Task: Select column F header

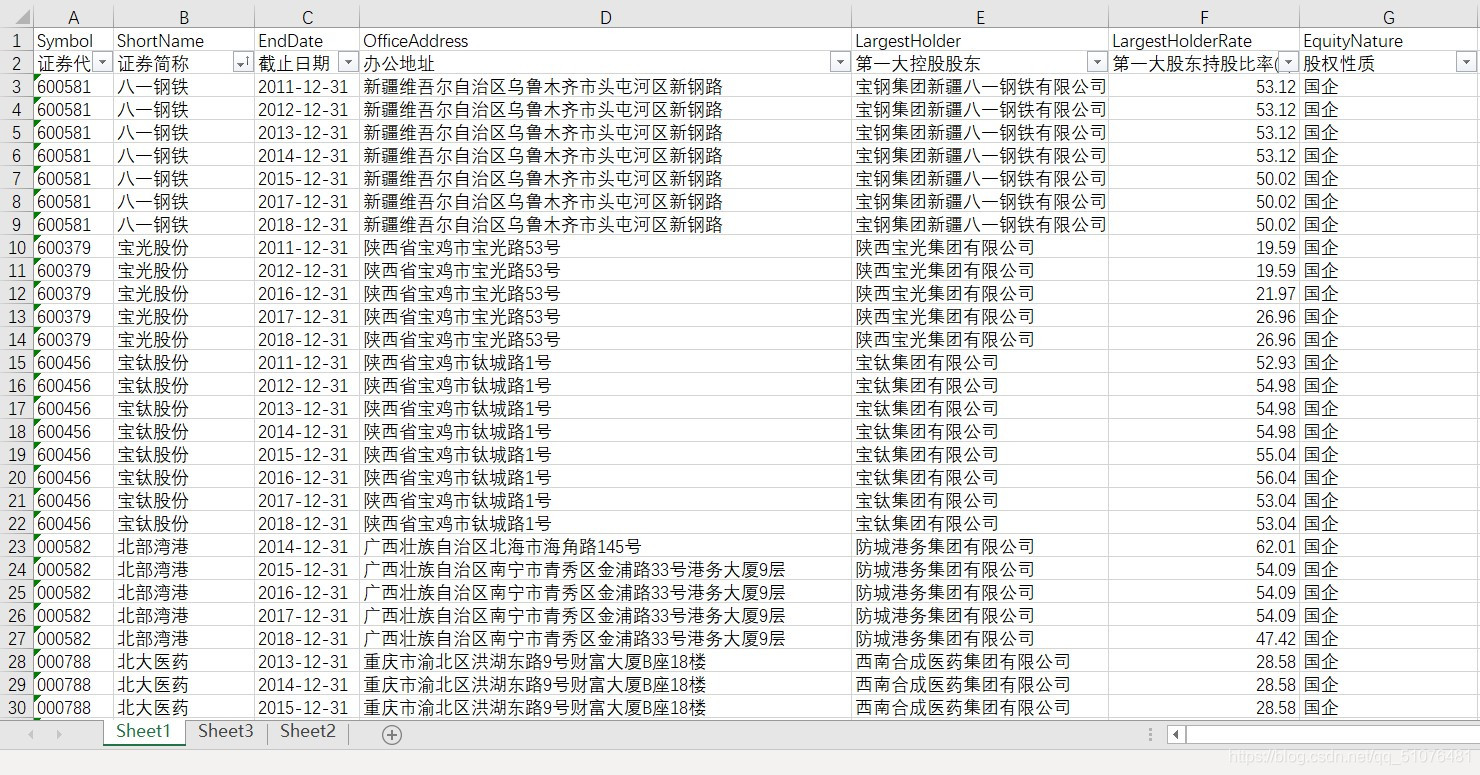Action: point(1204,17)
